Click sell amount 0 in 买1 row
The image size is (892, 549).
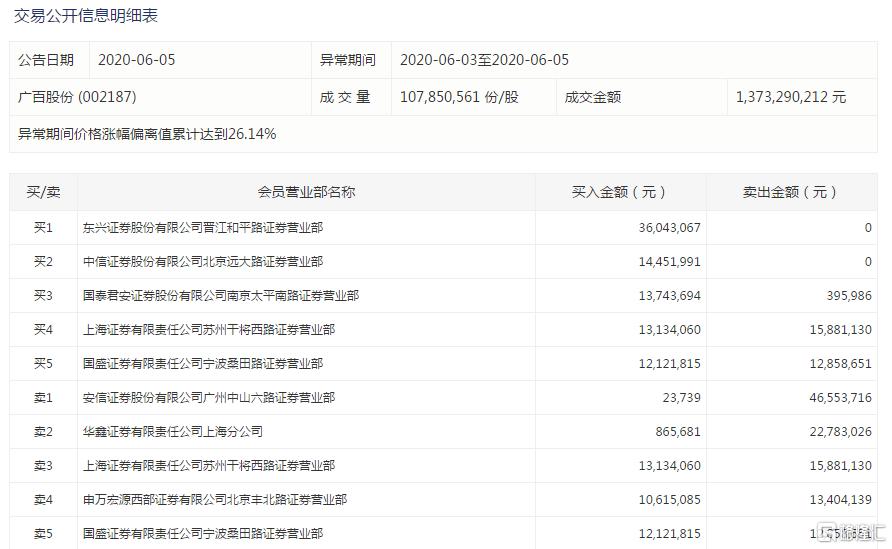pyautogui.click(x=868, y=228)
